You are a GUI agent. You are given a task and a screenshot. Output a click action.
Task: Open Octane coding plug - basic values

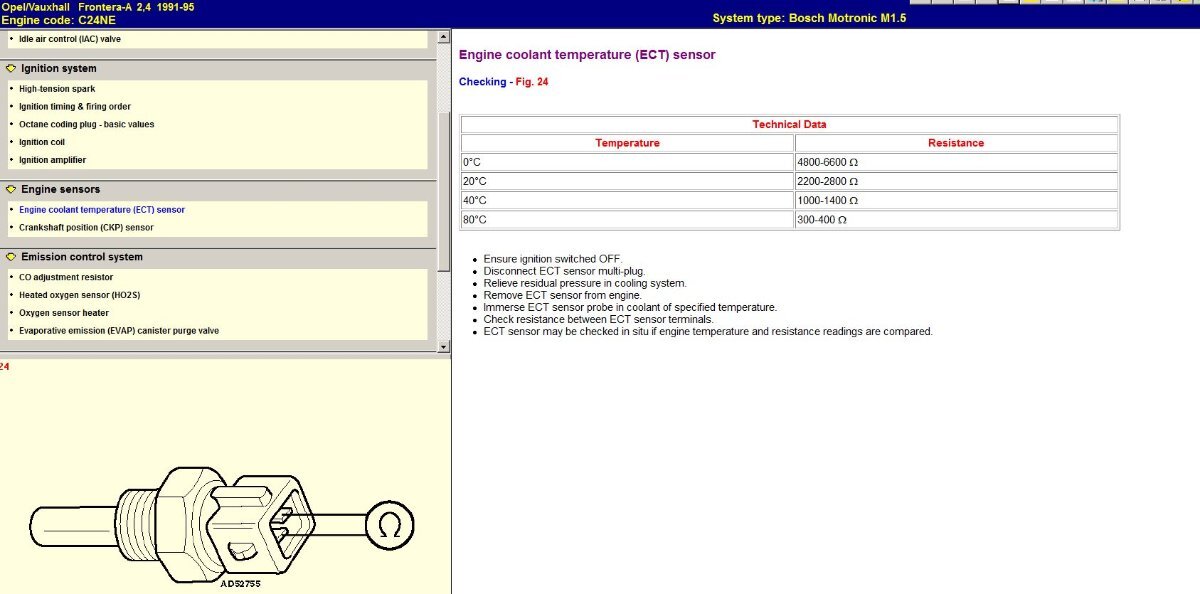tap(87, 125)
